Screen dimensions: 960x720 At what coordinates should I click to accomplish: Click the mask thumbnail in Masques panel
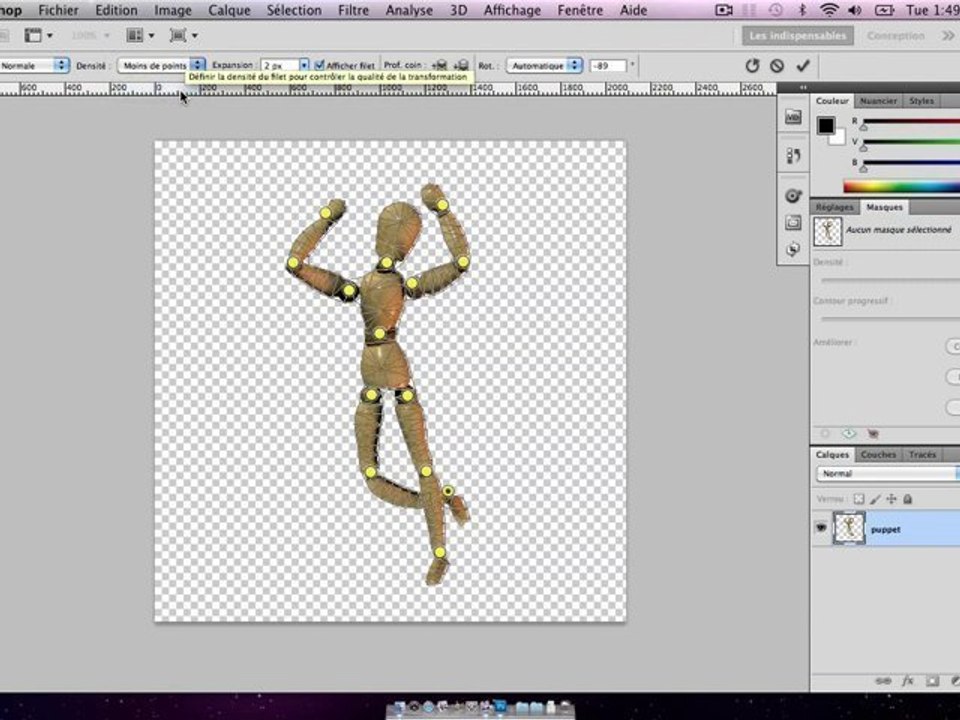point(828,231)
